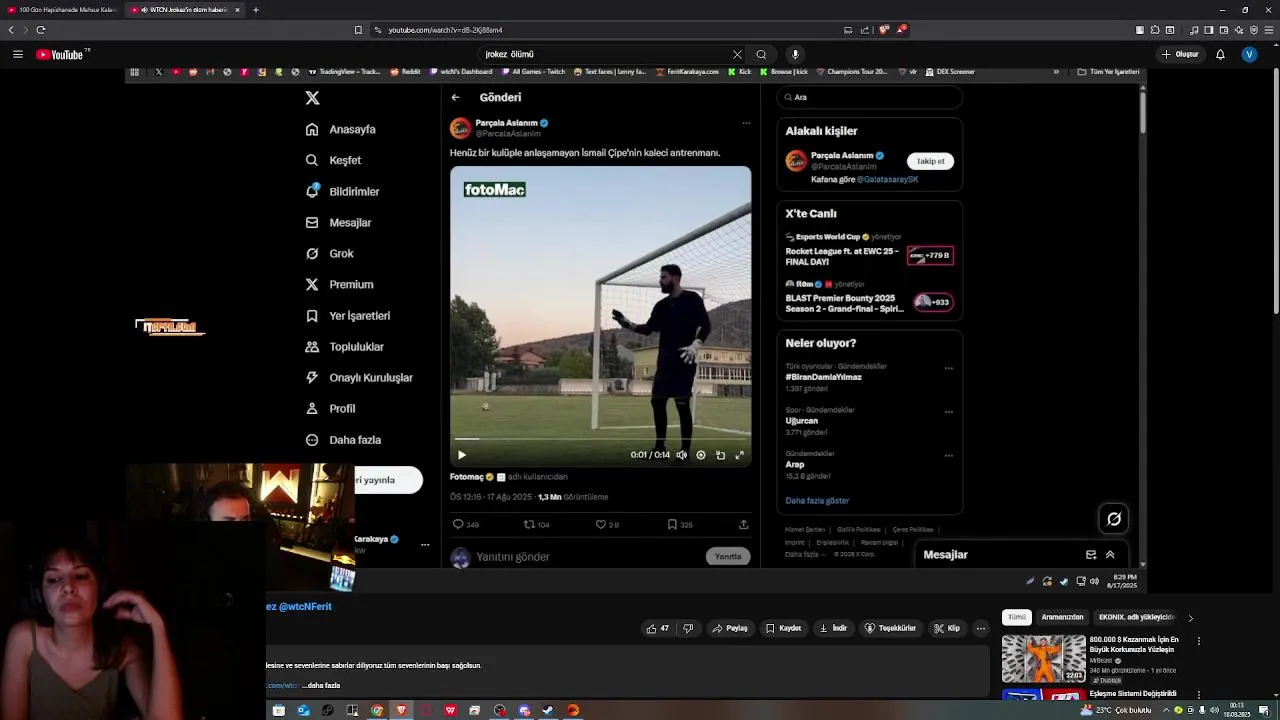Show hidden system tray icons chevron

[x=1166, y=710]
